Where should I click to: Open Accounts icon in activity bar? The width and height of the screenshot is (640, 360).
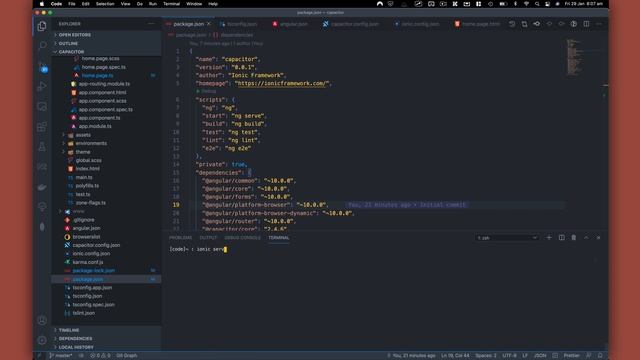(x=42, y=320)
